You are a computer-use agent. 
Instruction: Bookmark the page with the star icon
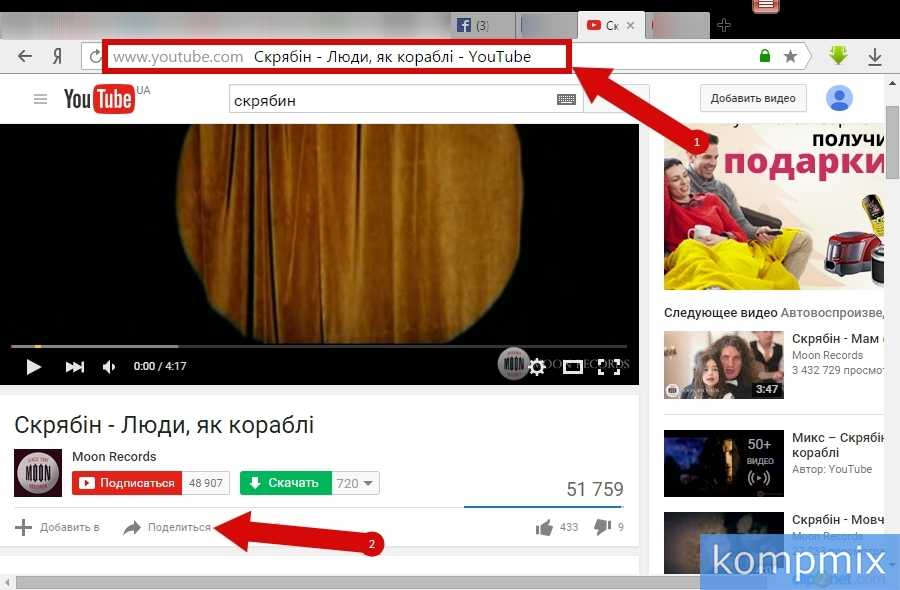click(790, 56)
